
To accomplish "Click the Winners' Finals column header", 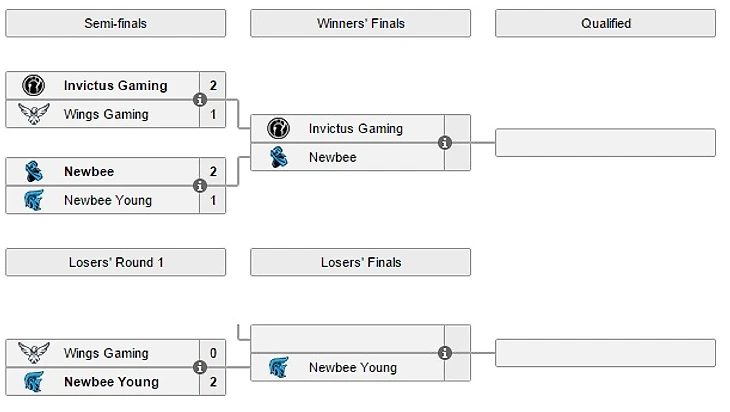I will tap(360, 23).
